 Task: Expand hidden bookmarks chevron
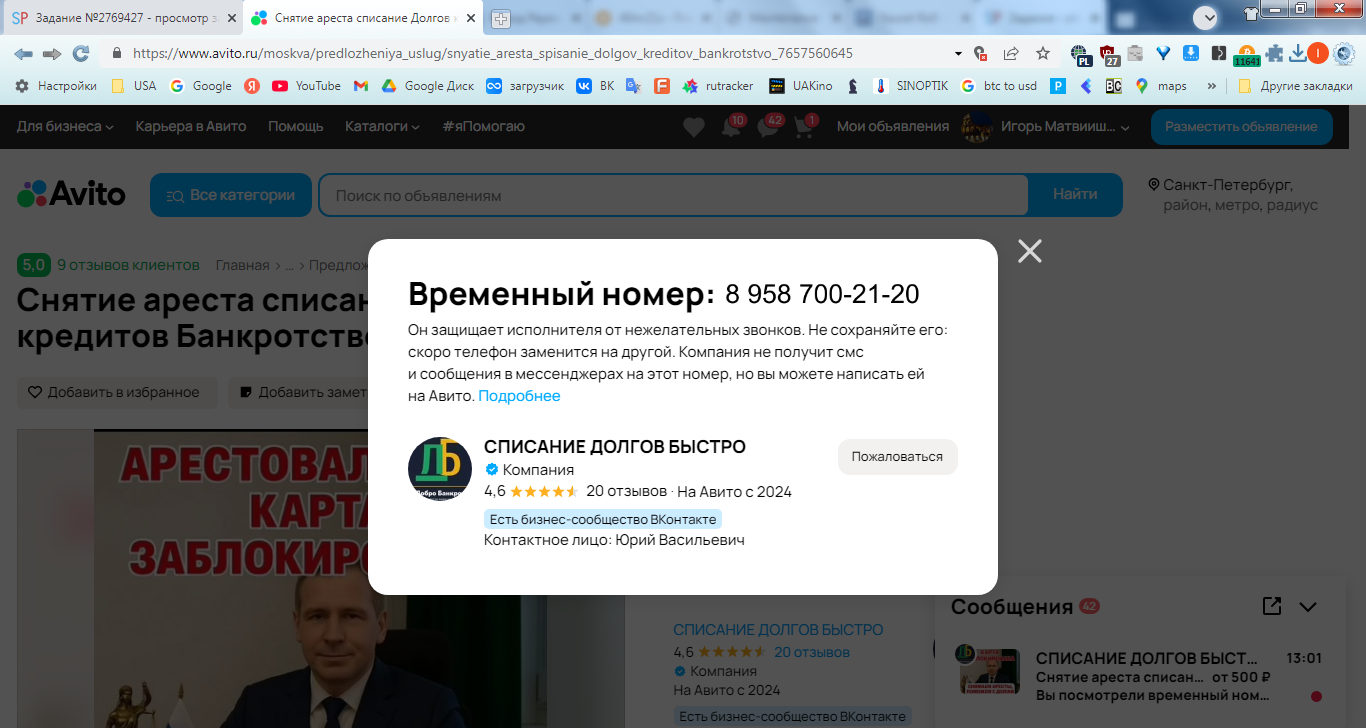pyautogui.click(x=1212, y=86)
